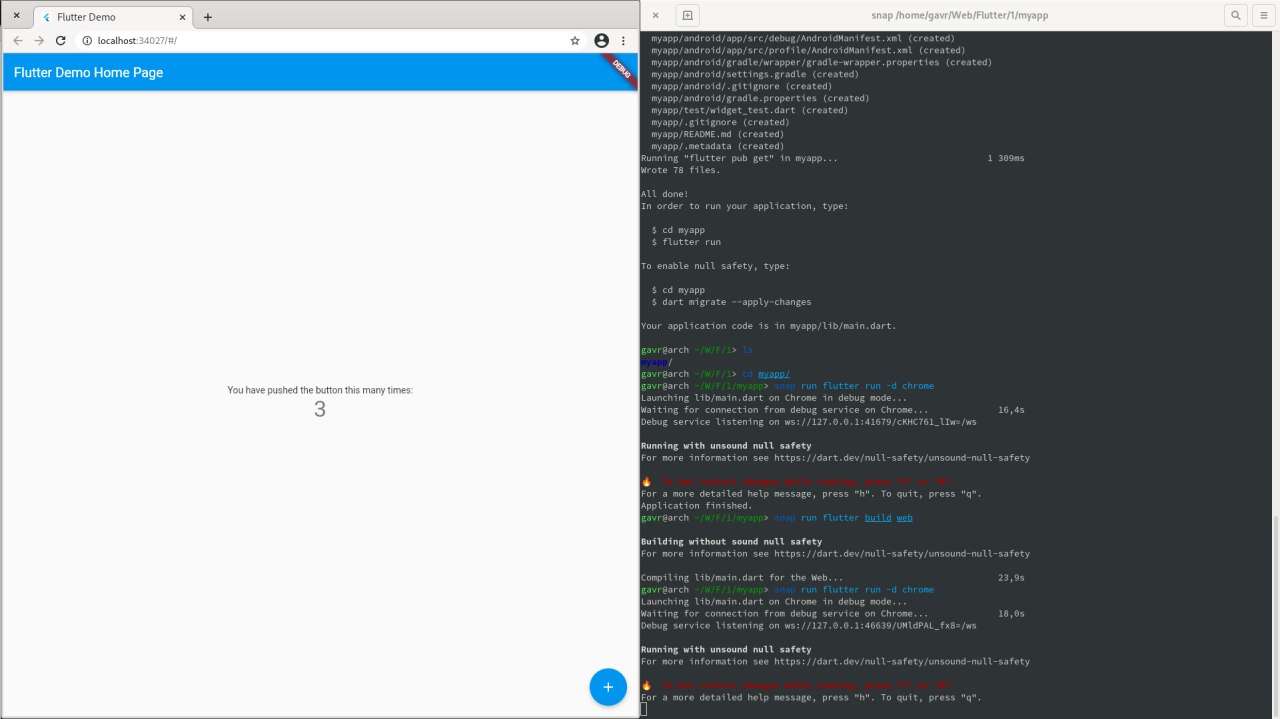Click 'myapp/test/widget_test.dart (created)' line

749,110
